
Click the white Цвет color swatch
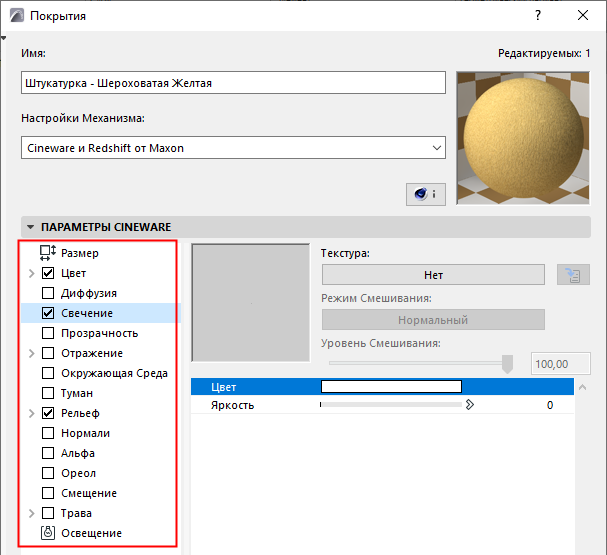(x=391, y=386)
